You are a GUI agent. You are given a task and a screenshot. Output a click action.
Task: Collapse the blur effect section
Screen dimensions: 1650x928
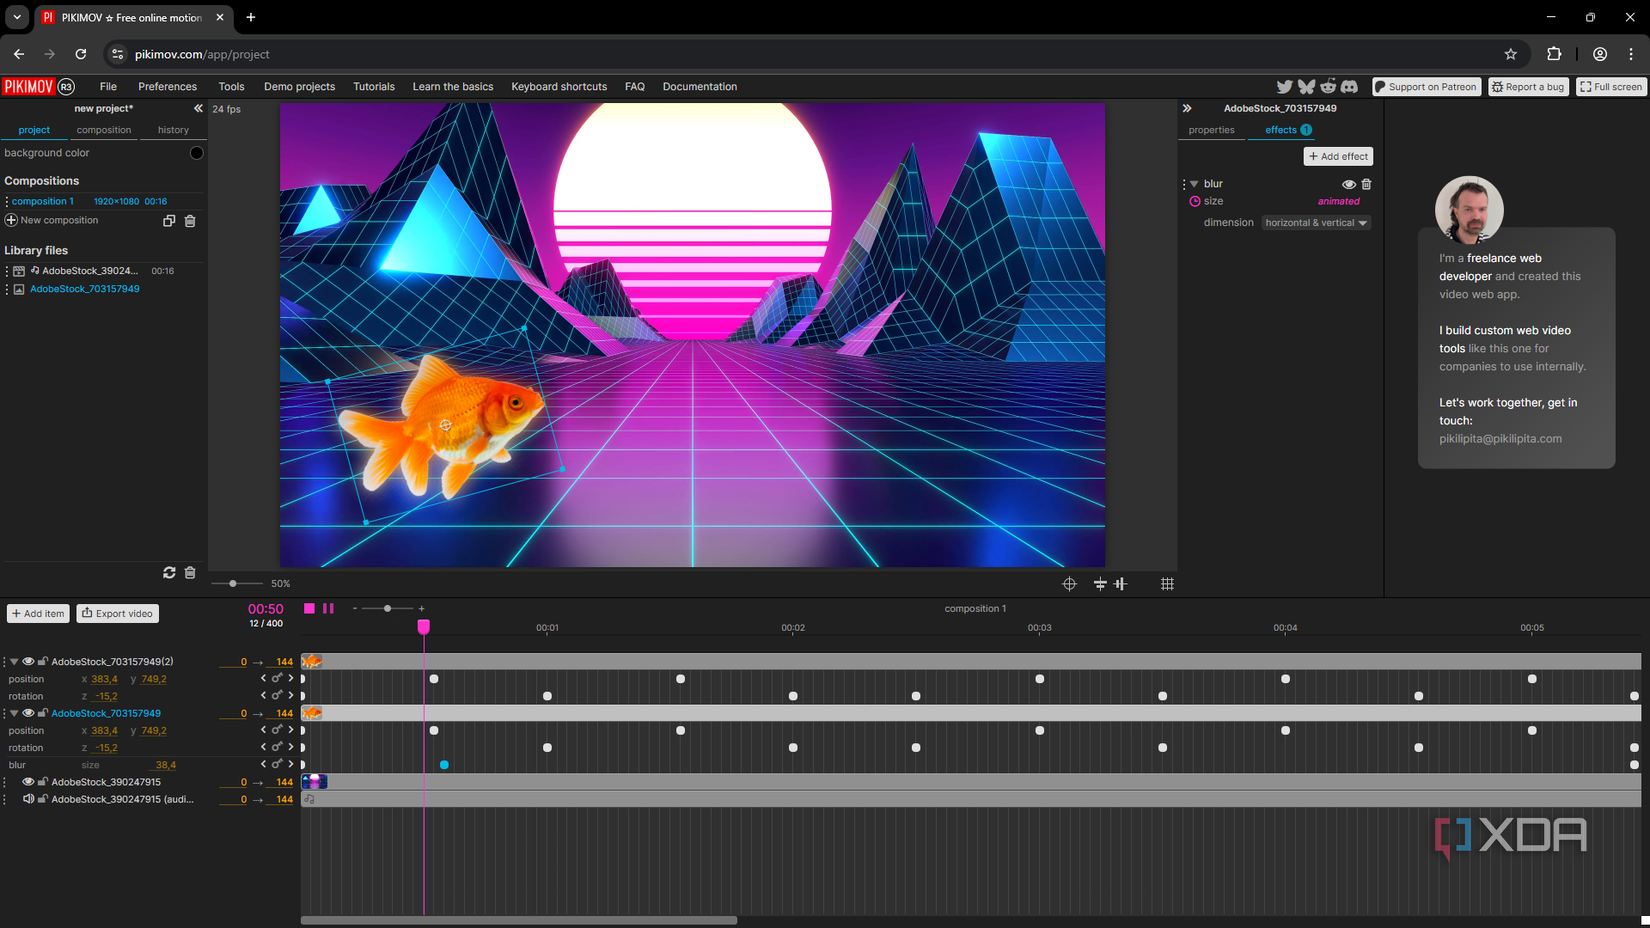click(x=1194, y=184)
